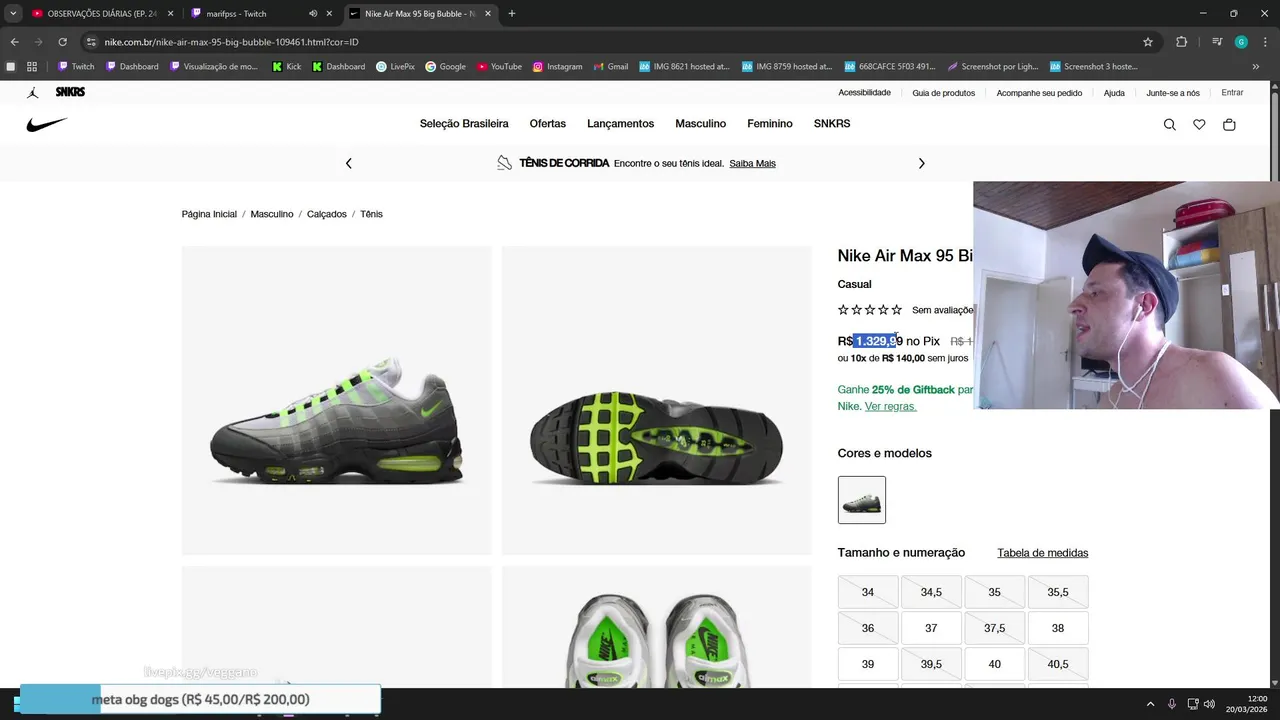Open favorites heart icon
The image size is (1280, 720).
tap(1199, 125)
